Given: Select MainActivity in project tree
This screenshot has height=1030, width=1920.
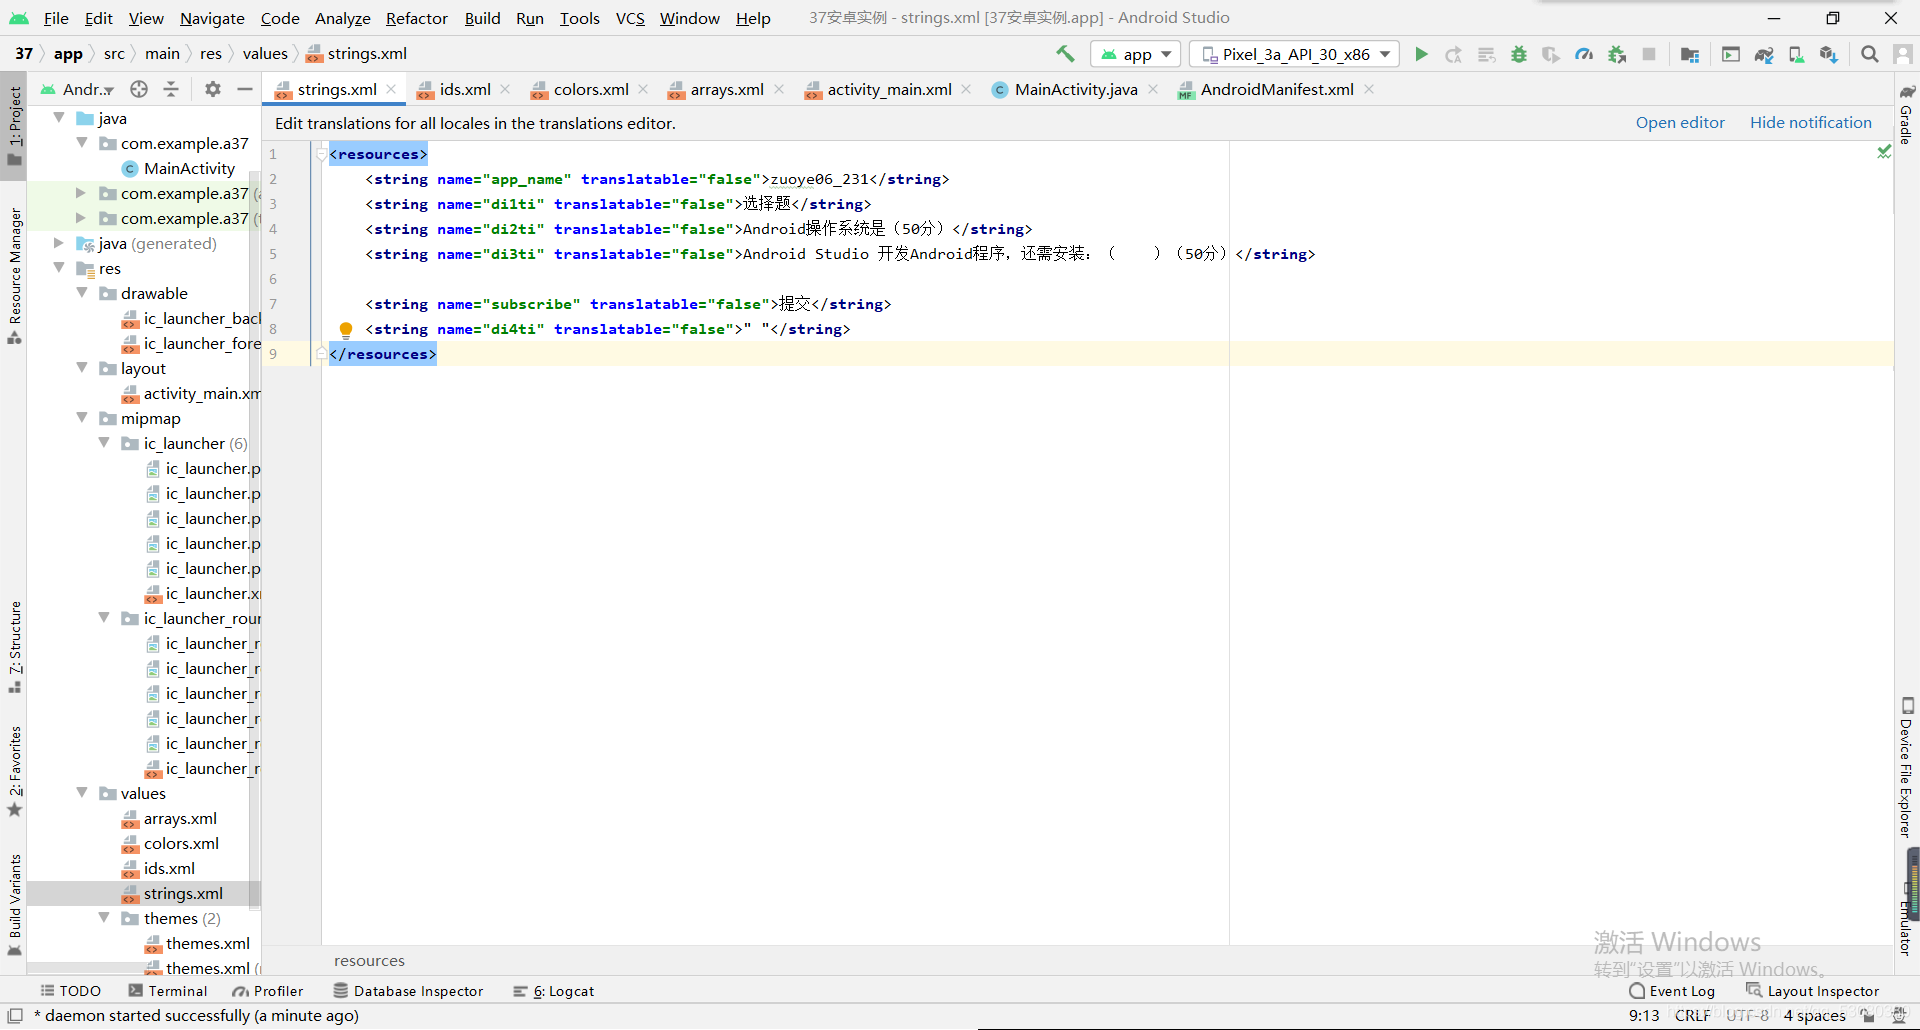Looking at the screenshot, I should tap(189, 168).
